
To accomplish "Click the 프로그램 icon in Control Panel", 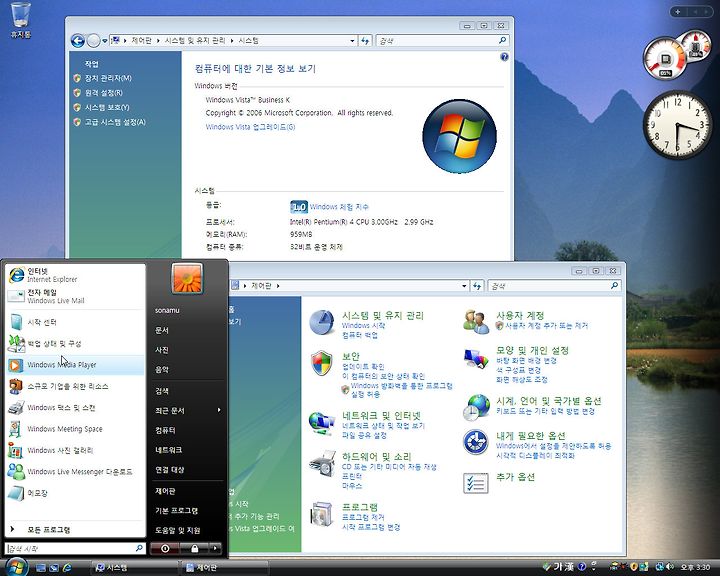I will (322, 514).
